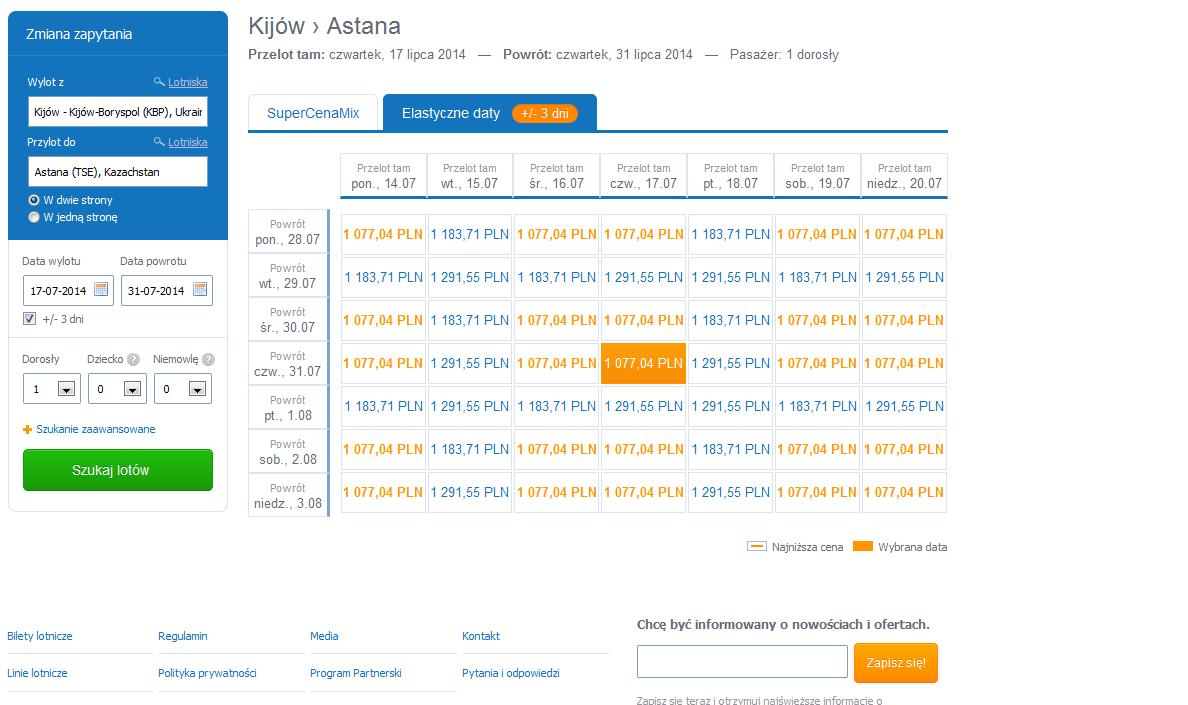Click the Zapisz się! button
The width and height of the screenshot is (1188, 705).
(896, 663)
